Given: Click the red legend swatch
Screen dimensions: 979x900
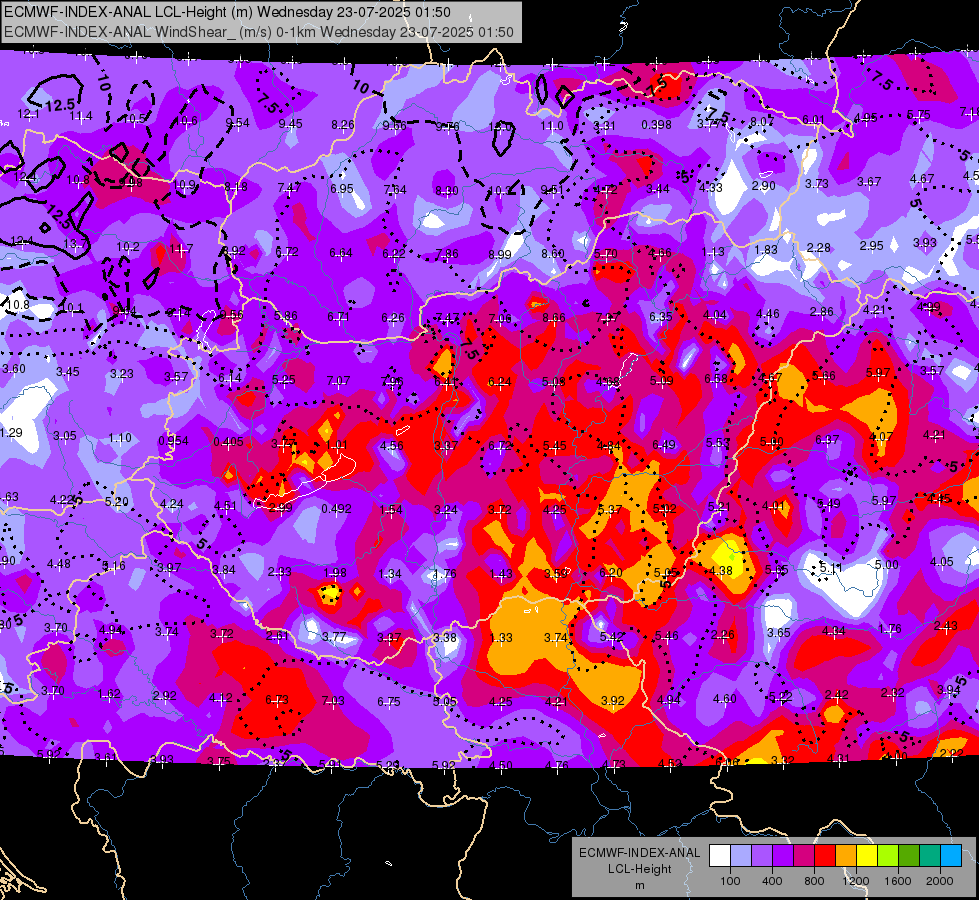Looking at the screenshot, I should pos(825,856).
